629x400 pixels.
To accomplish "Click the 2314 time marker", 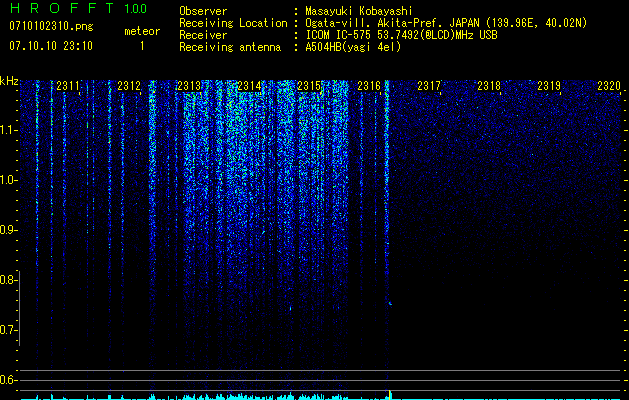I will tap(249, 85).
